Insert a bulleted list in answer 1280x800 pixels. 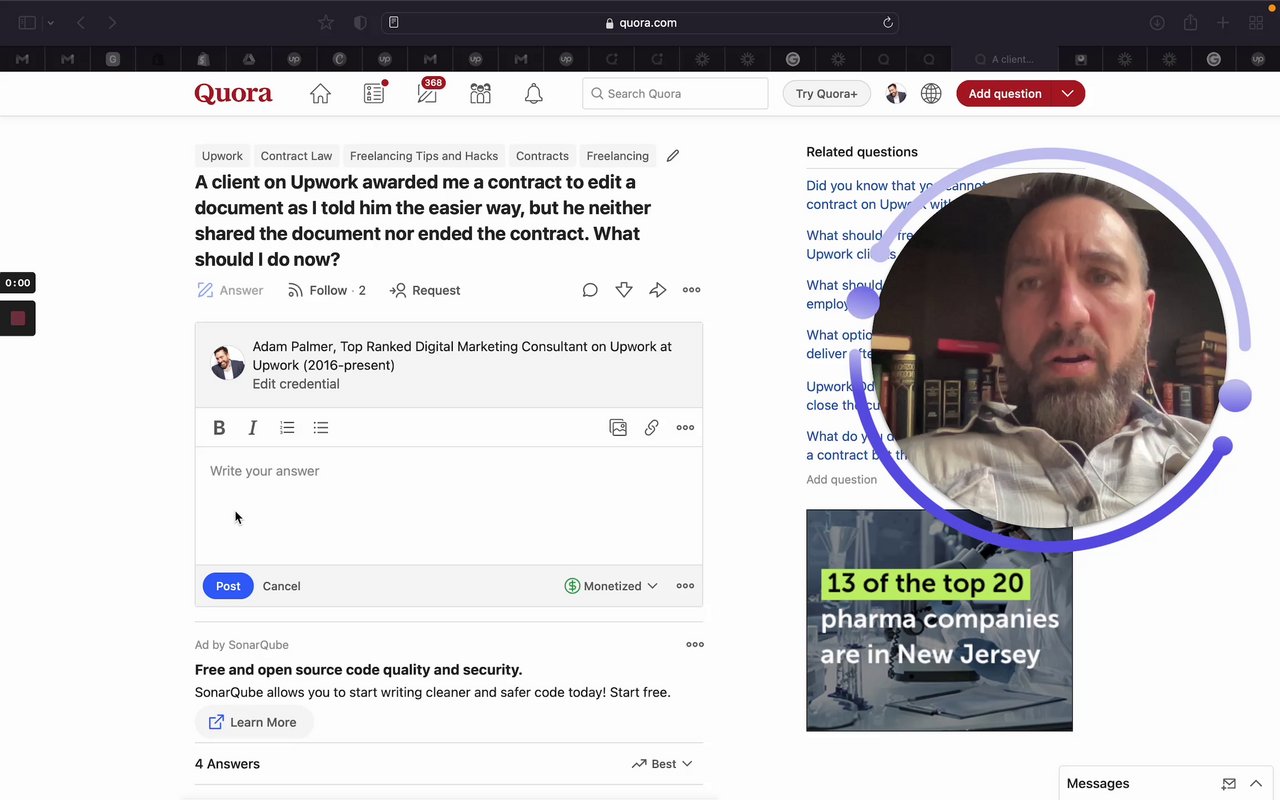click(x=321, y=428)
